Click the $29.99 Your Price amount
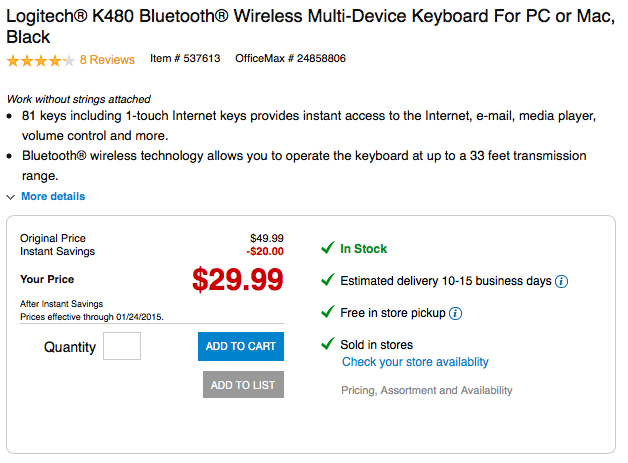The height and width of the screenshot is (463, 628). tap(238, 279)
